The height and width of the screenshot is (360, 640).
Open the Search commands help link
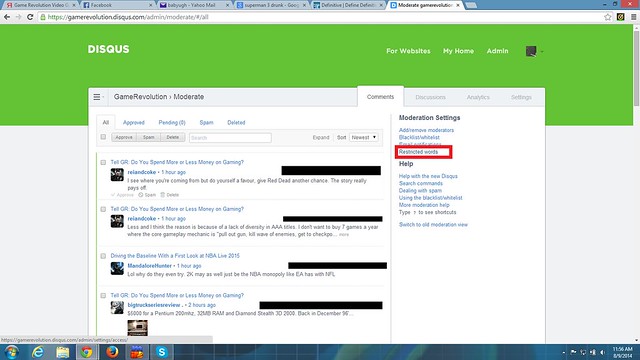pos(421,184)
